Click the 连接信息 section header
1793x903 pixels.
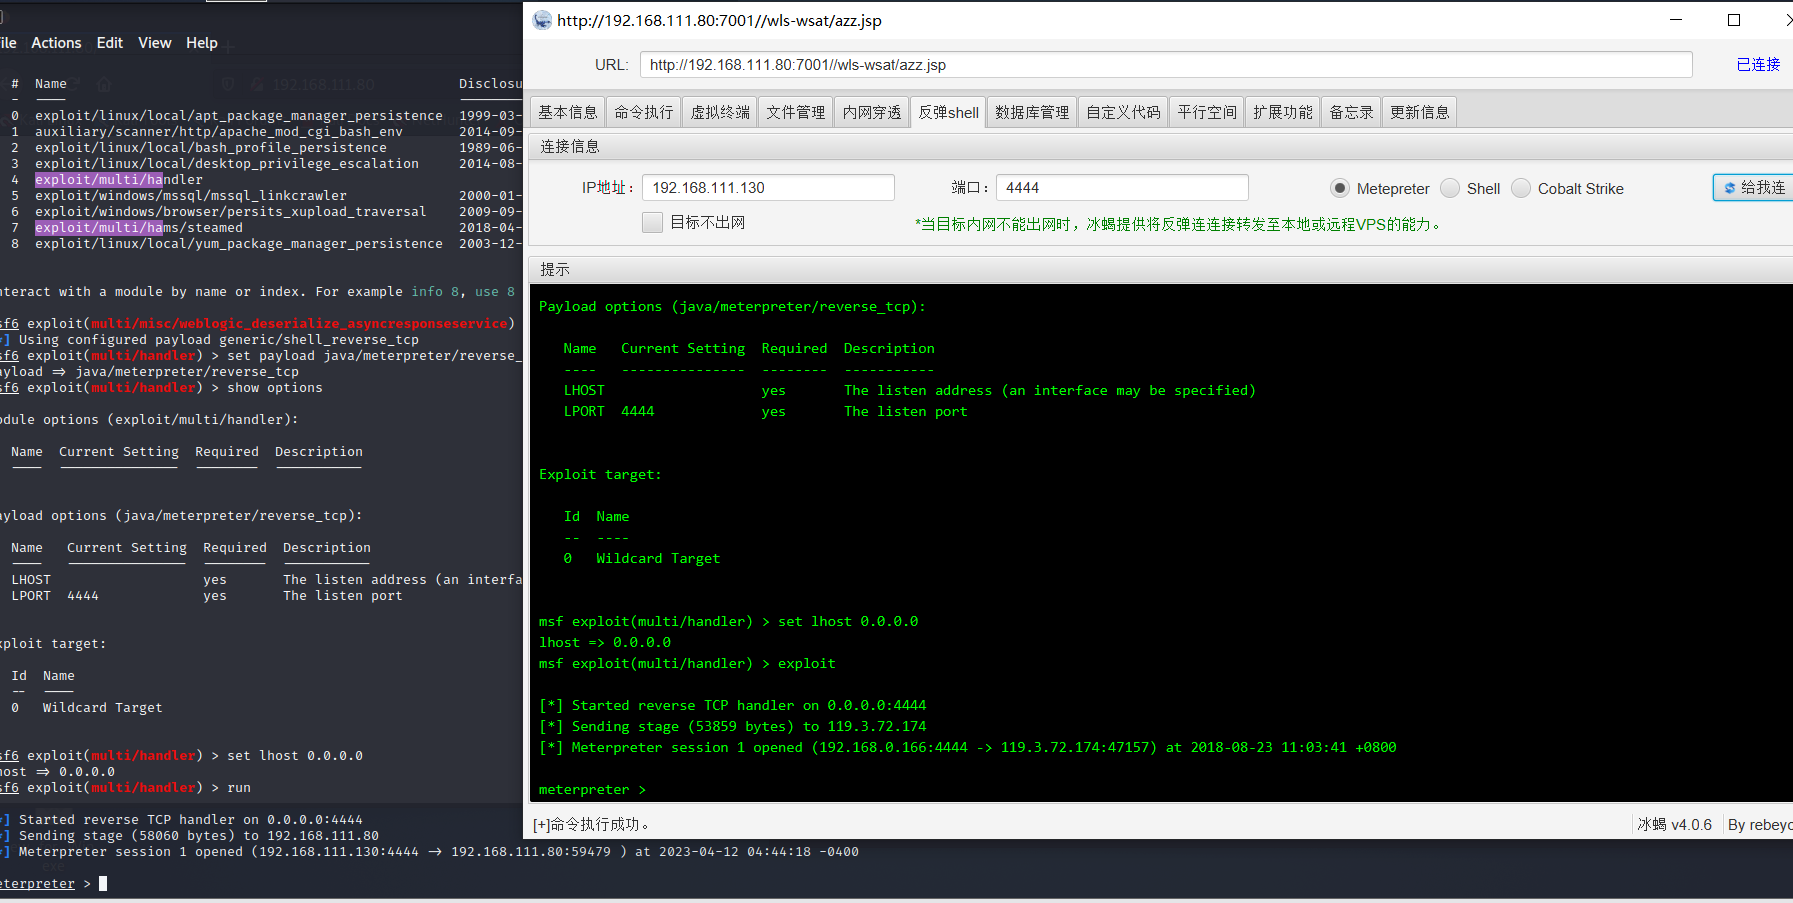(x=570, y=146)
